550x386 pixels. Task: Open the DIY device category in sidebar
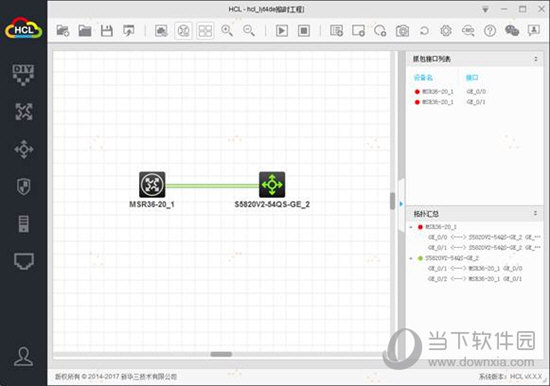point(23,75)
